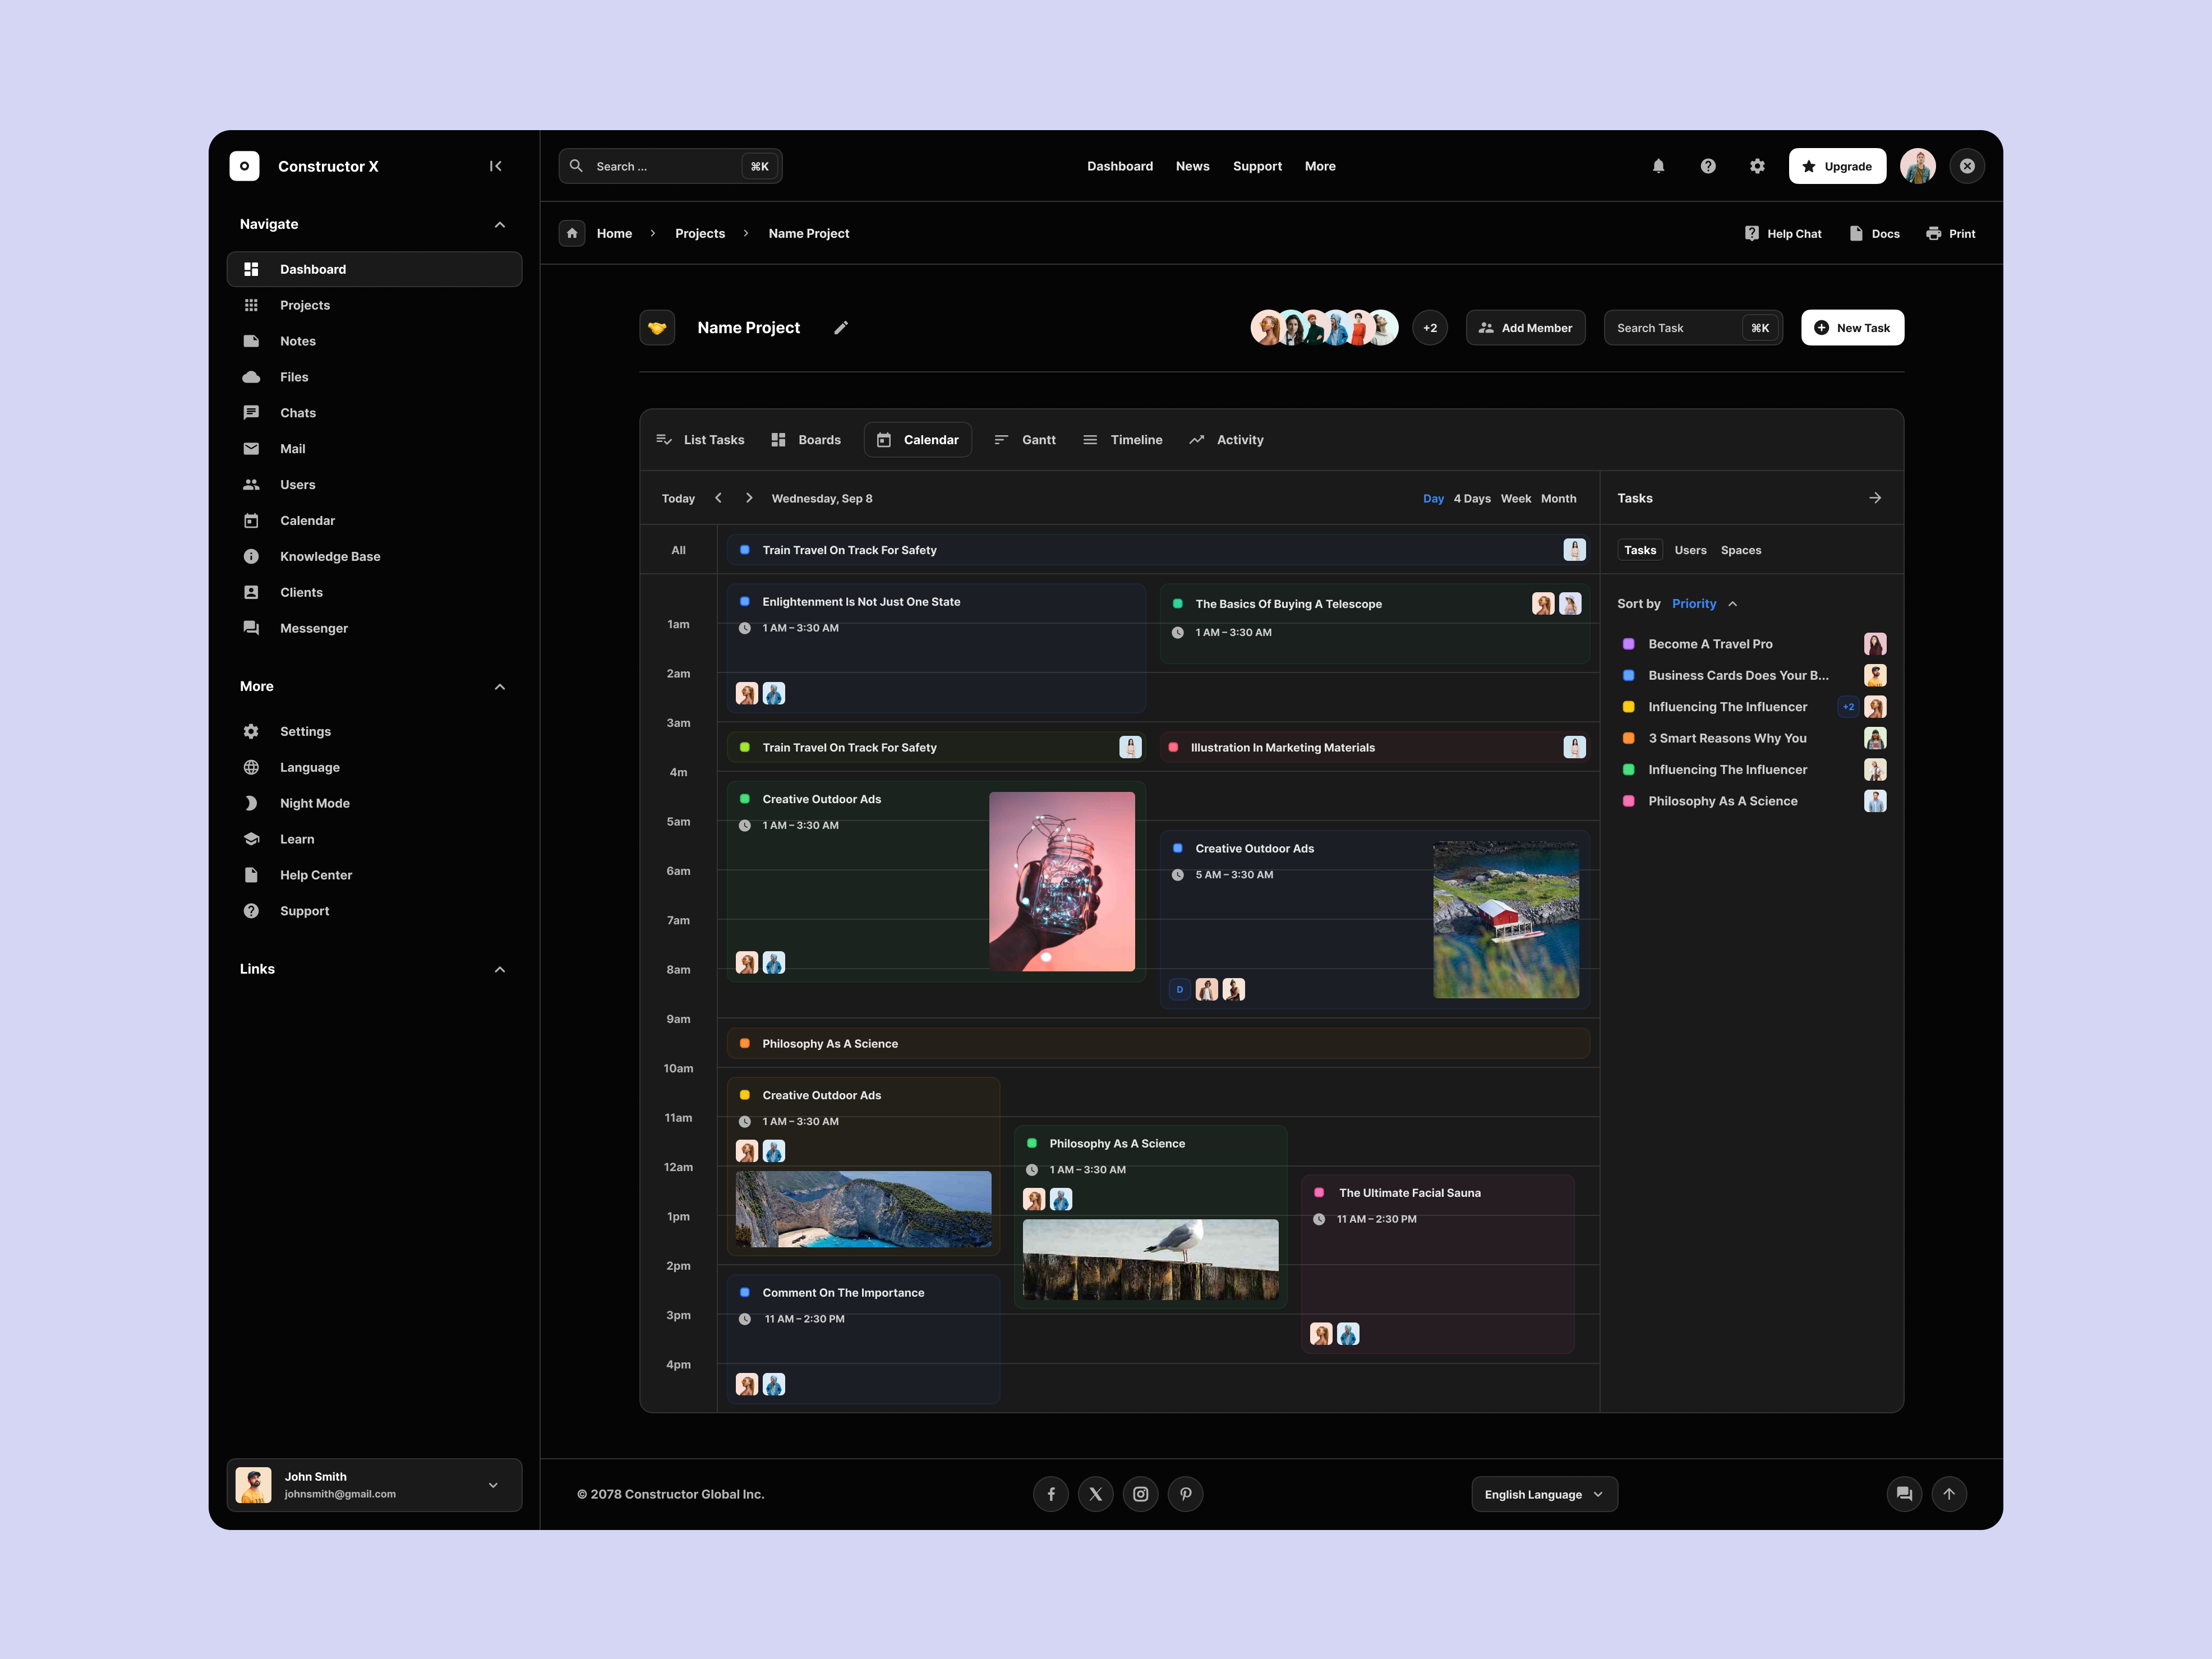Open the Users tab in Tasks panel
This screenshot has height=1659, width=2212.
1690,550
